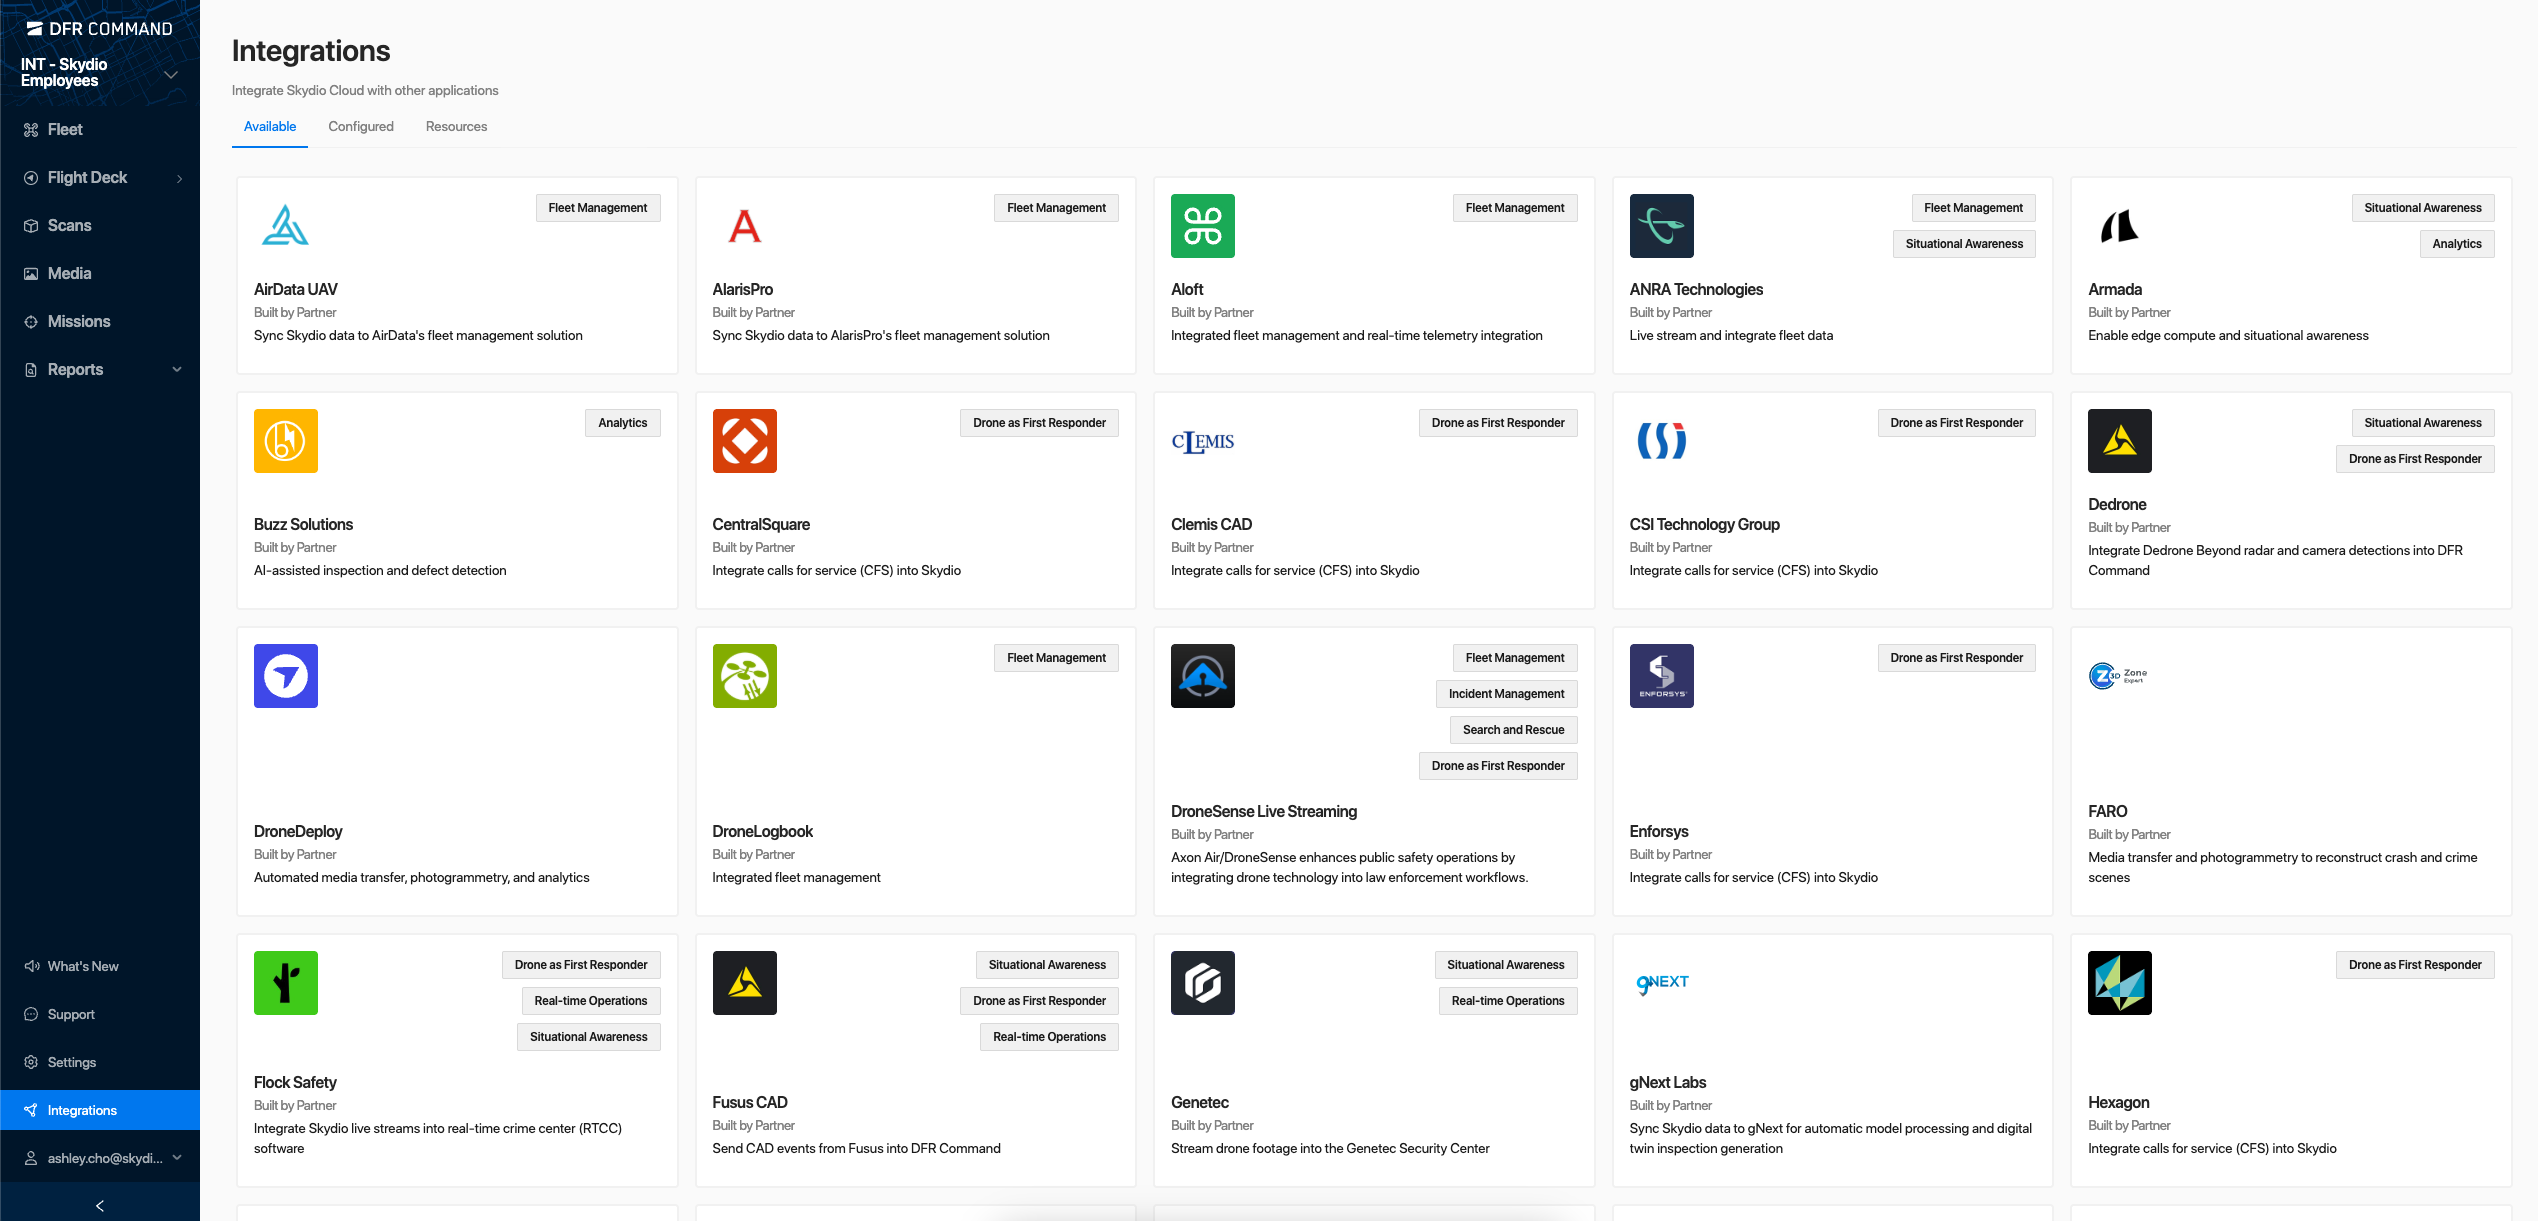Viewport: 2538px width, 1221px height.
Task: Expand the Flight Deck submenu arrow
Action: (x=180, y=179)
